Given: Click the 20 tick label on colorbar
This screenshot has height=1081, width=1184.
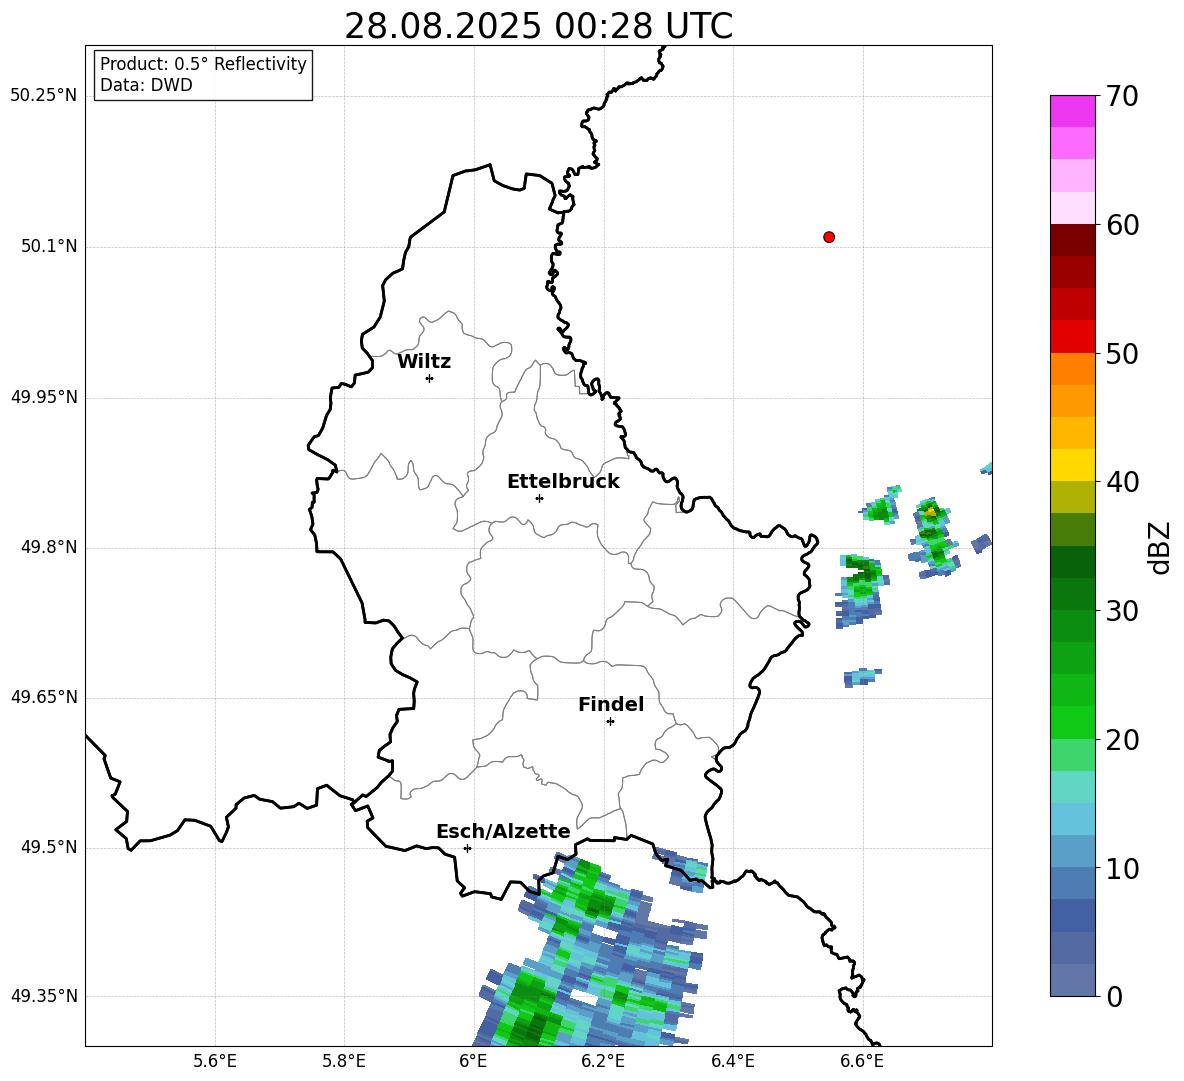Looking at the screenshot, I should coord(1122,740).
